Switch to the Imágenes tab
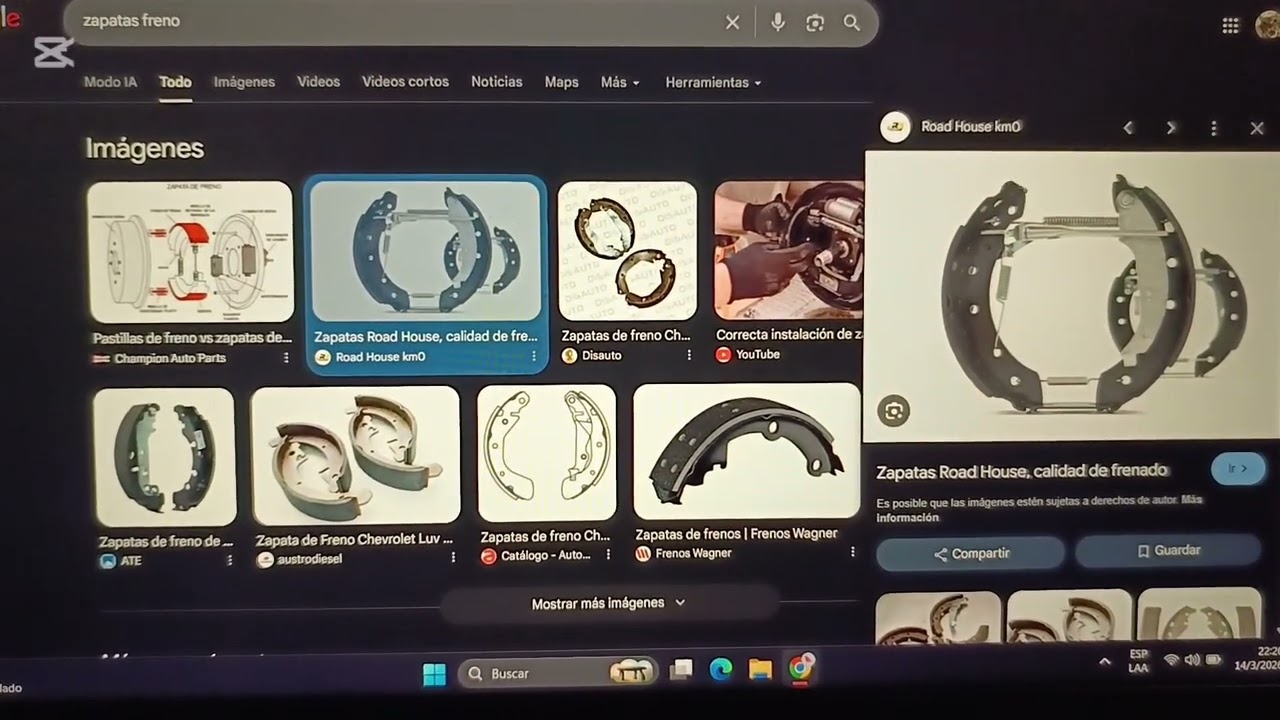The height and width of the screenshot is (720, 1280). pos(244,82)
